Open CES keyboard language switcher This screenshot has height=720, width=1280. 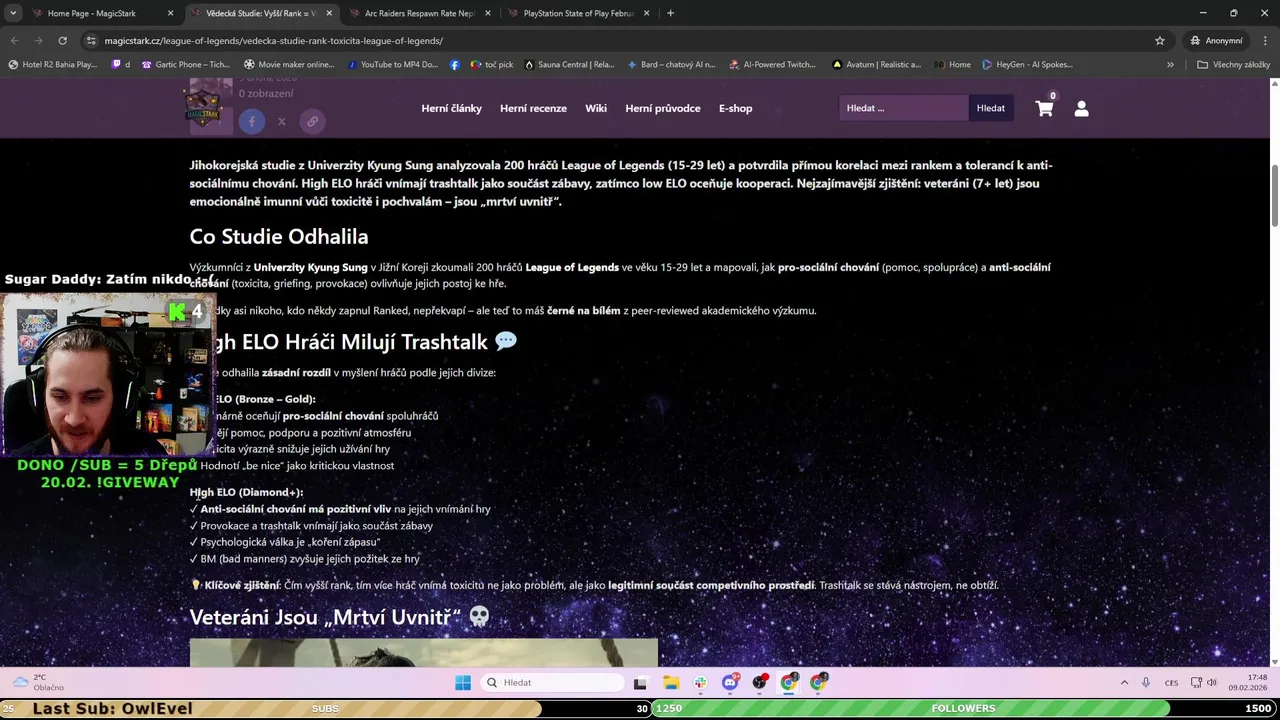click(1171, 683)
